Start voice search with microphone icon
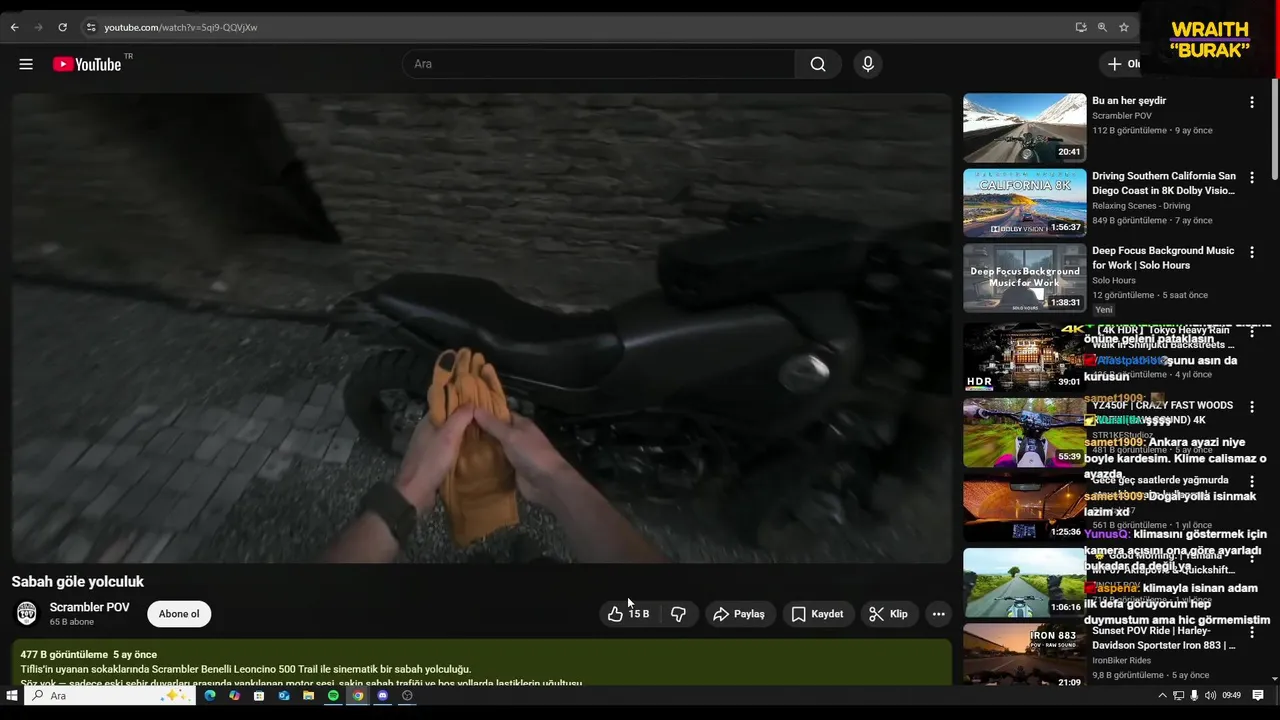 coord(867,64)
